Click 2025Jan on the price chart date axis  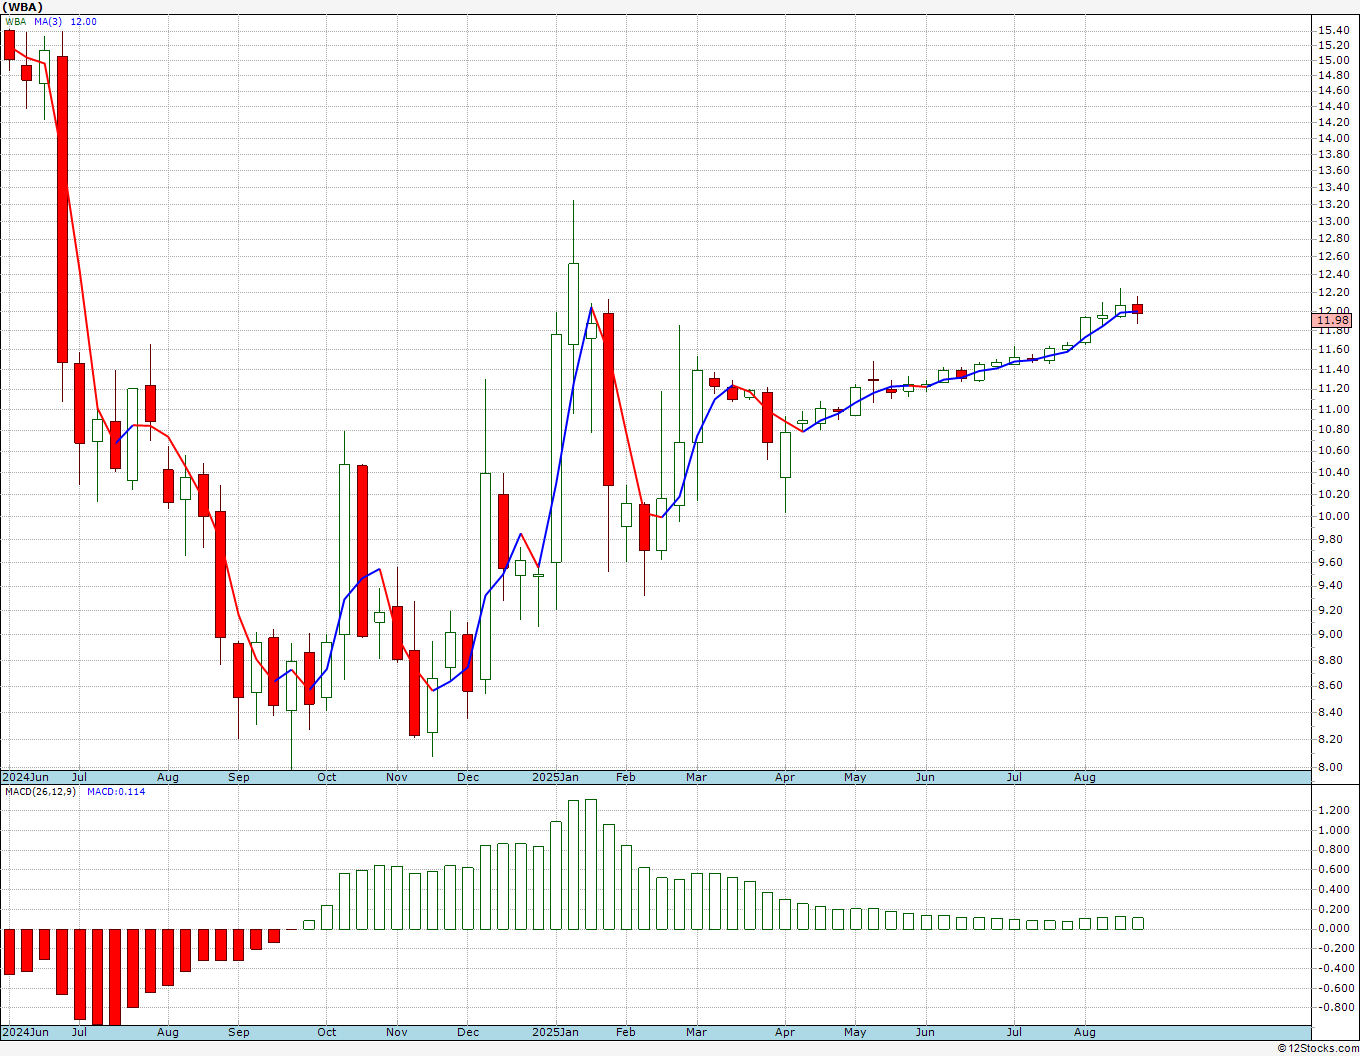[555, 777]
